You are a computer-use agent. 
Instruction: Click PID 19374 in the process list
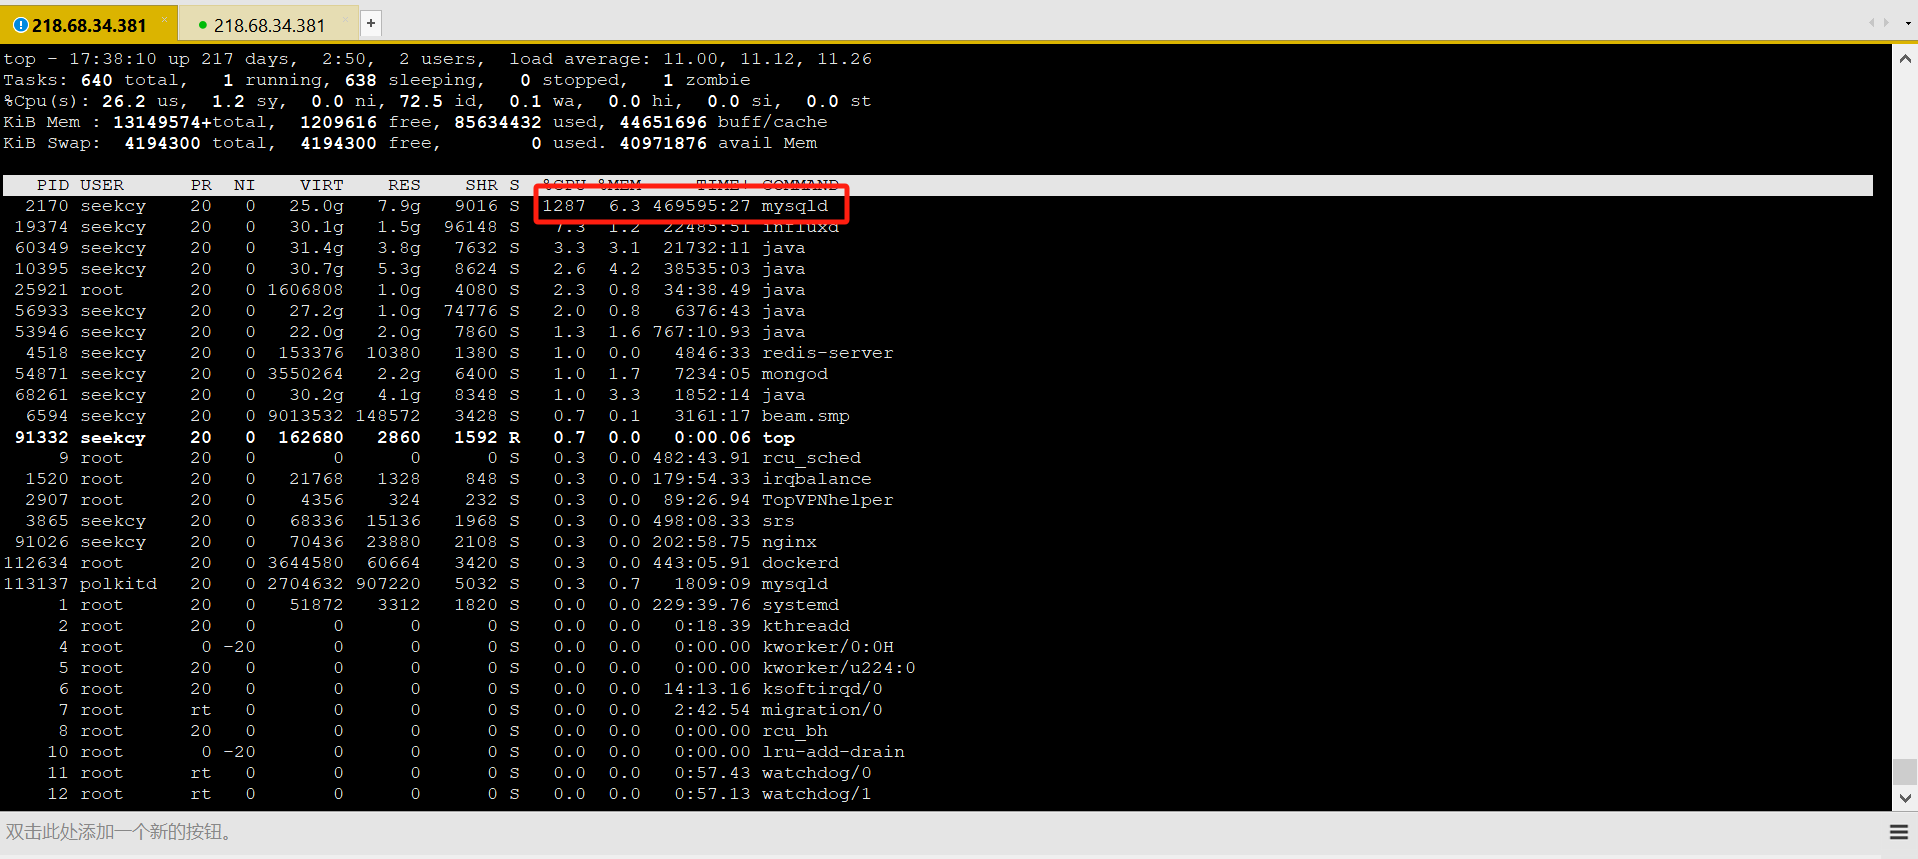[x=42, y=227]
